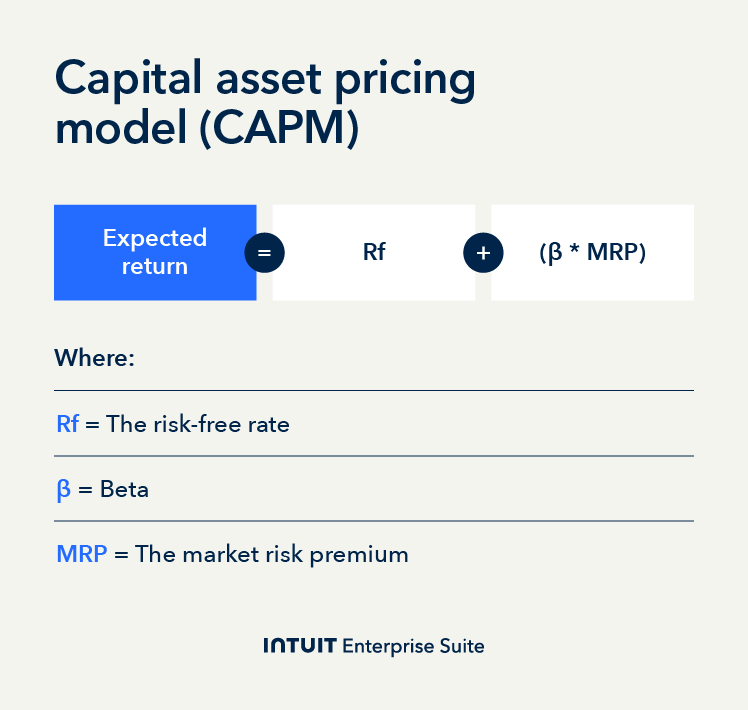Click the divider line under "Where:"
Viewport: 748px width, 710px height.
374,390
